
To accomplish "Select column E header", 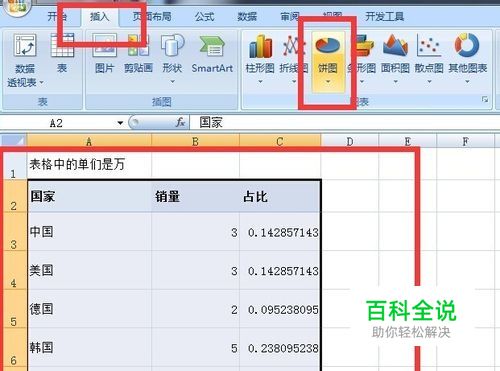I will pyautogui.click(x=408, y=141).
